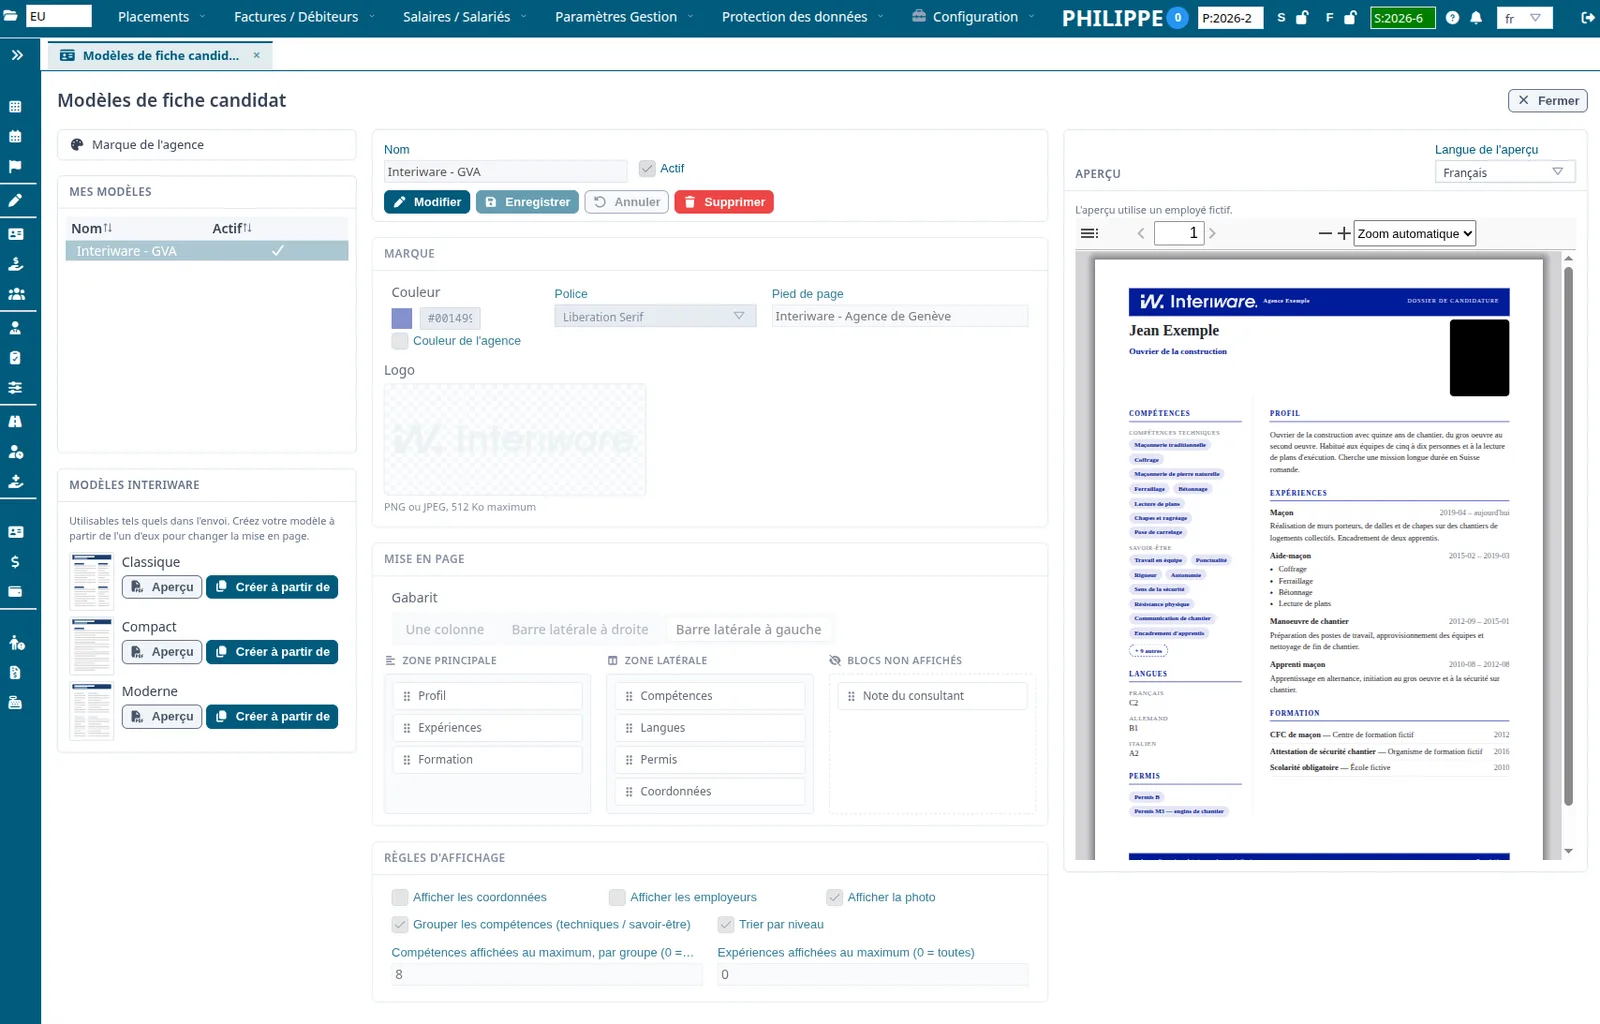Check Afficher les employeurs
This screenshot has width=1600, height=1024.
[617, 897]
